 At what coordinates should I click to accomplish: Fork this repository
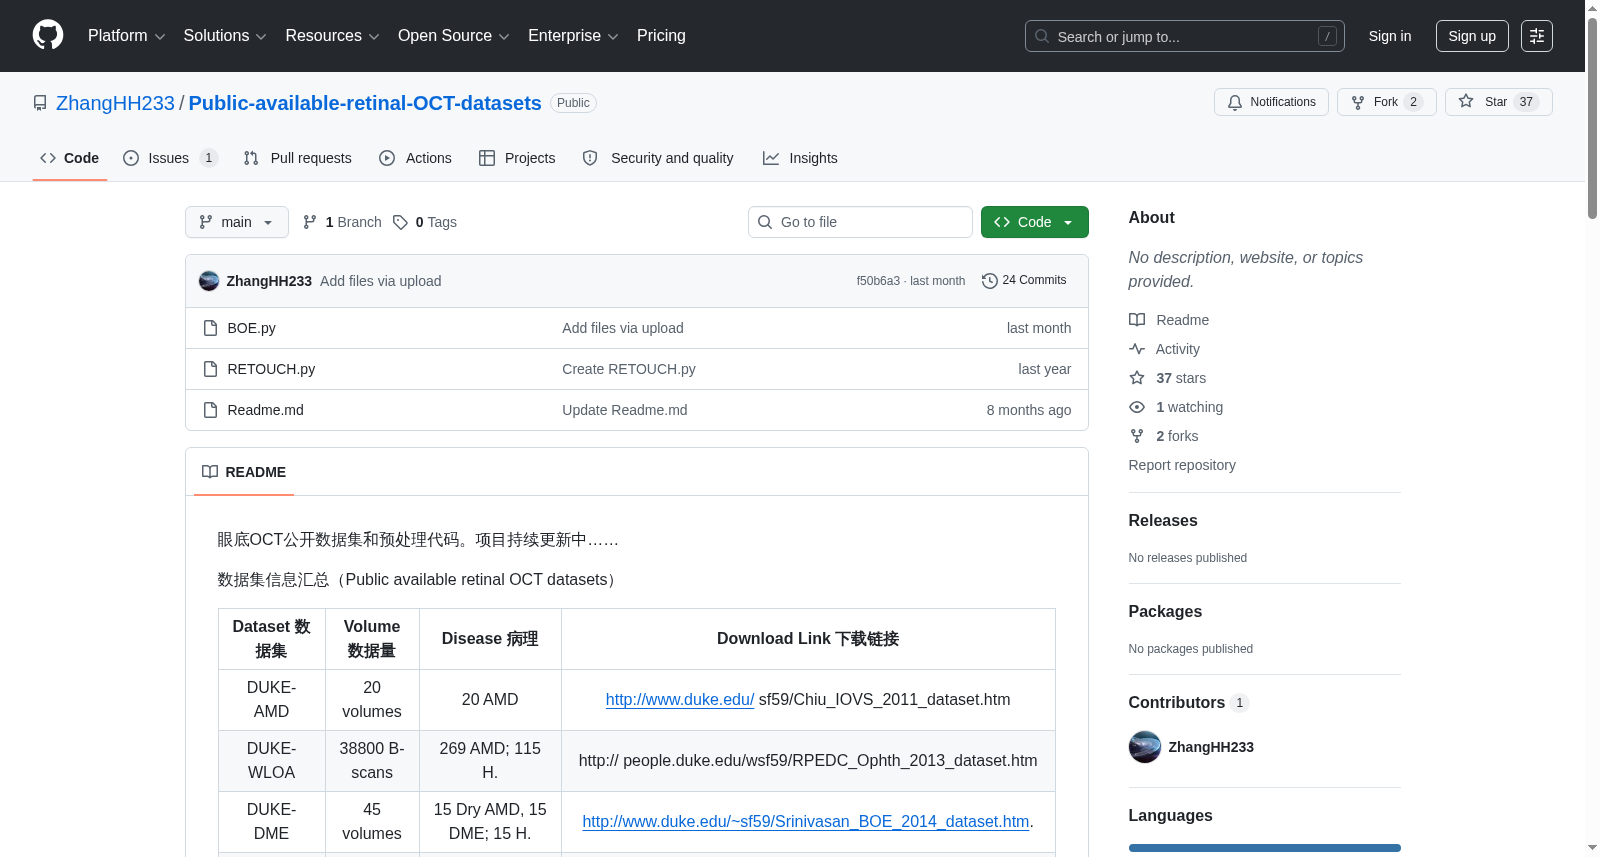(x=1386, y=102)
